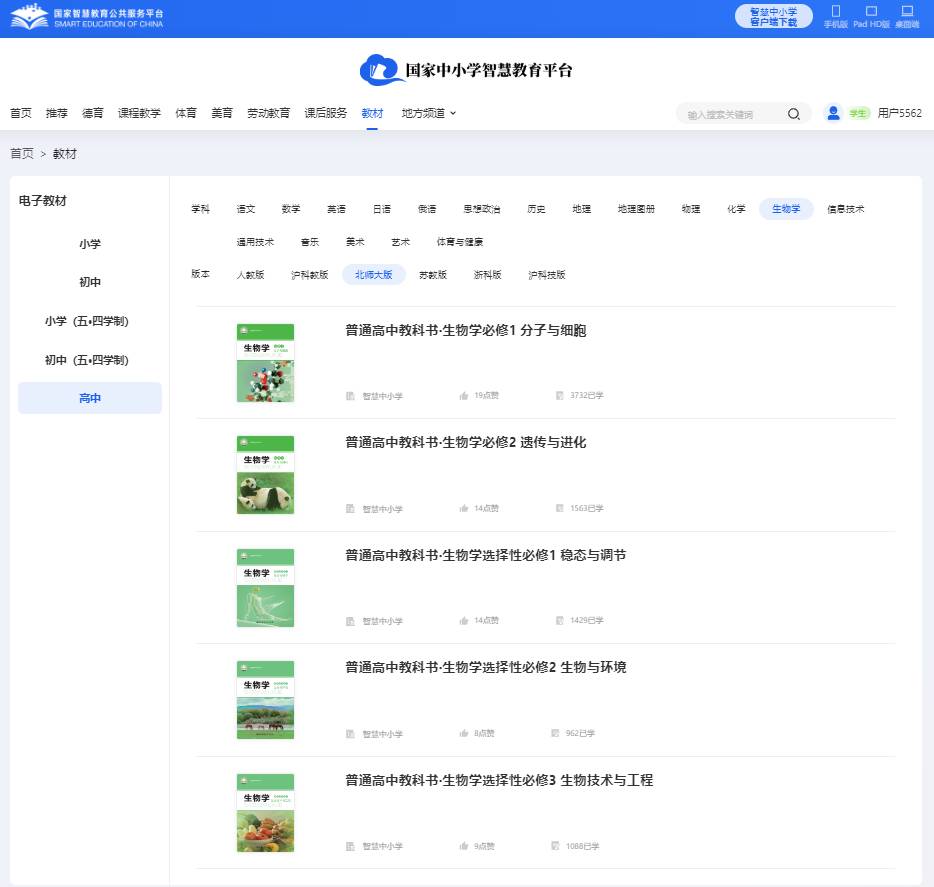Select the 北师大版 version filter

[x=372, y=274]
